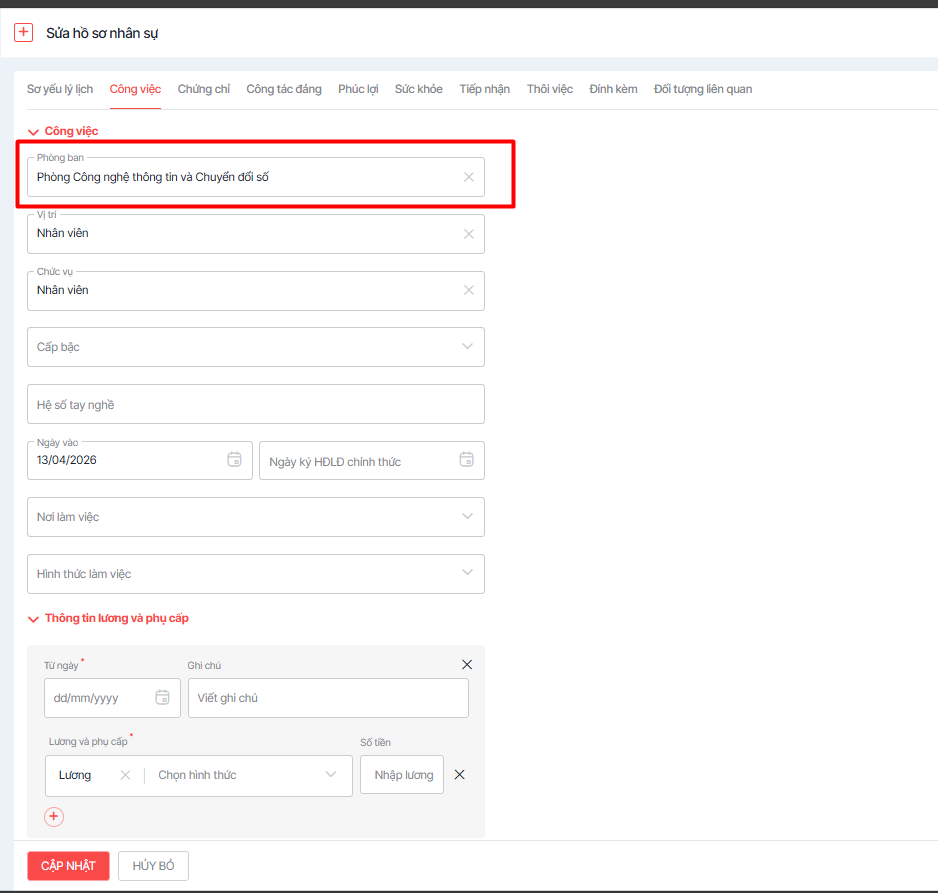Open the Hình thức làm việc dropdown
Screen dimensions: 938x893
pos(467,573)
